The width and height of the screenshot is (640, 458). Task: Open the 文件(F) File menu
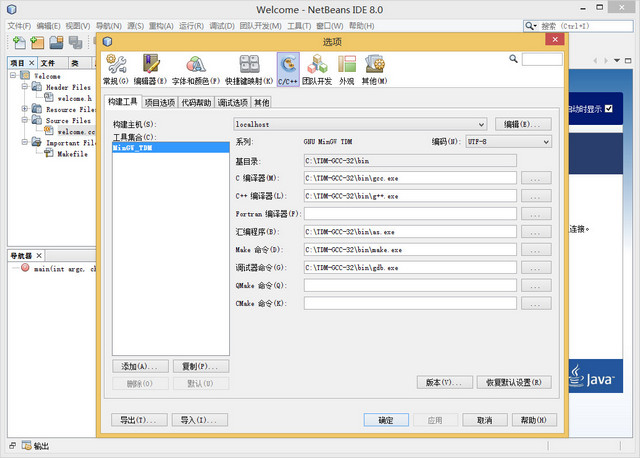click(19, 26)
